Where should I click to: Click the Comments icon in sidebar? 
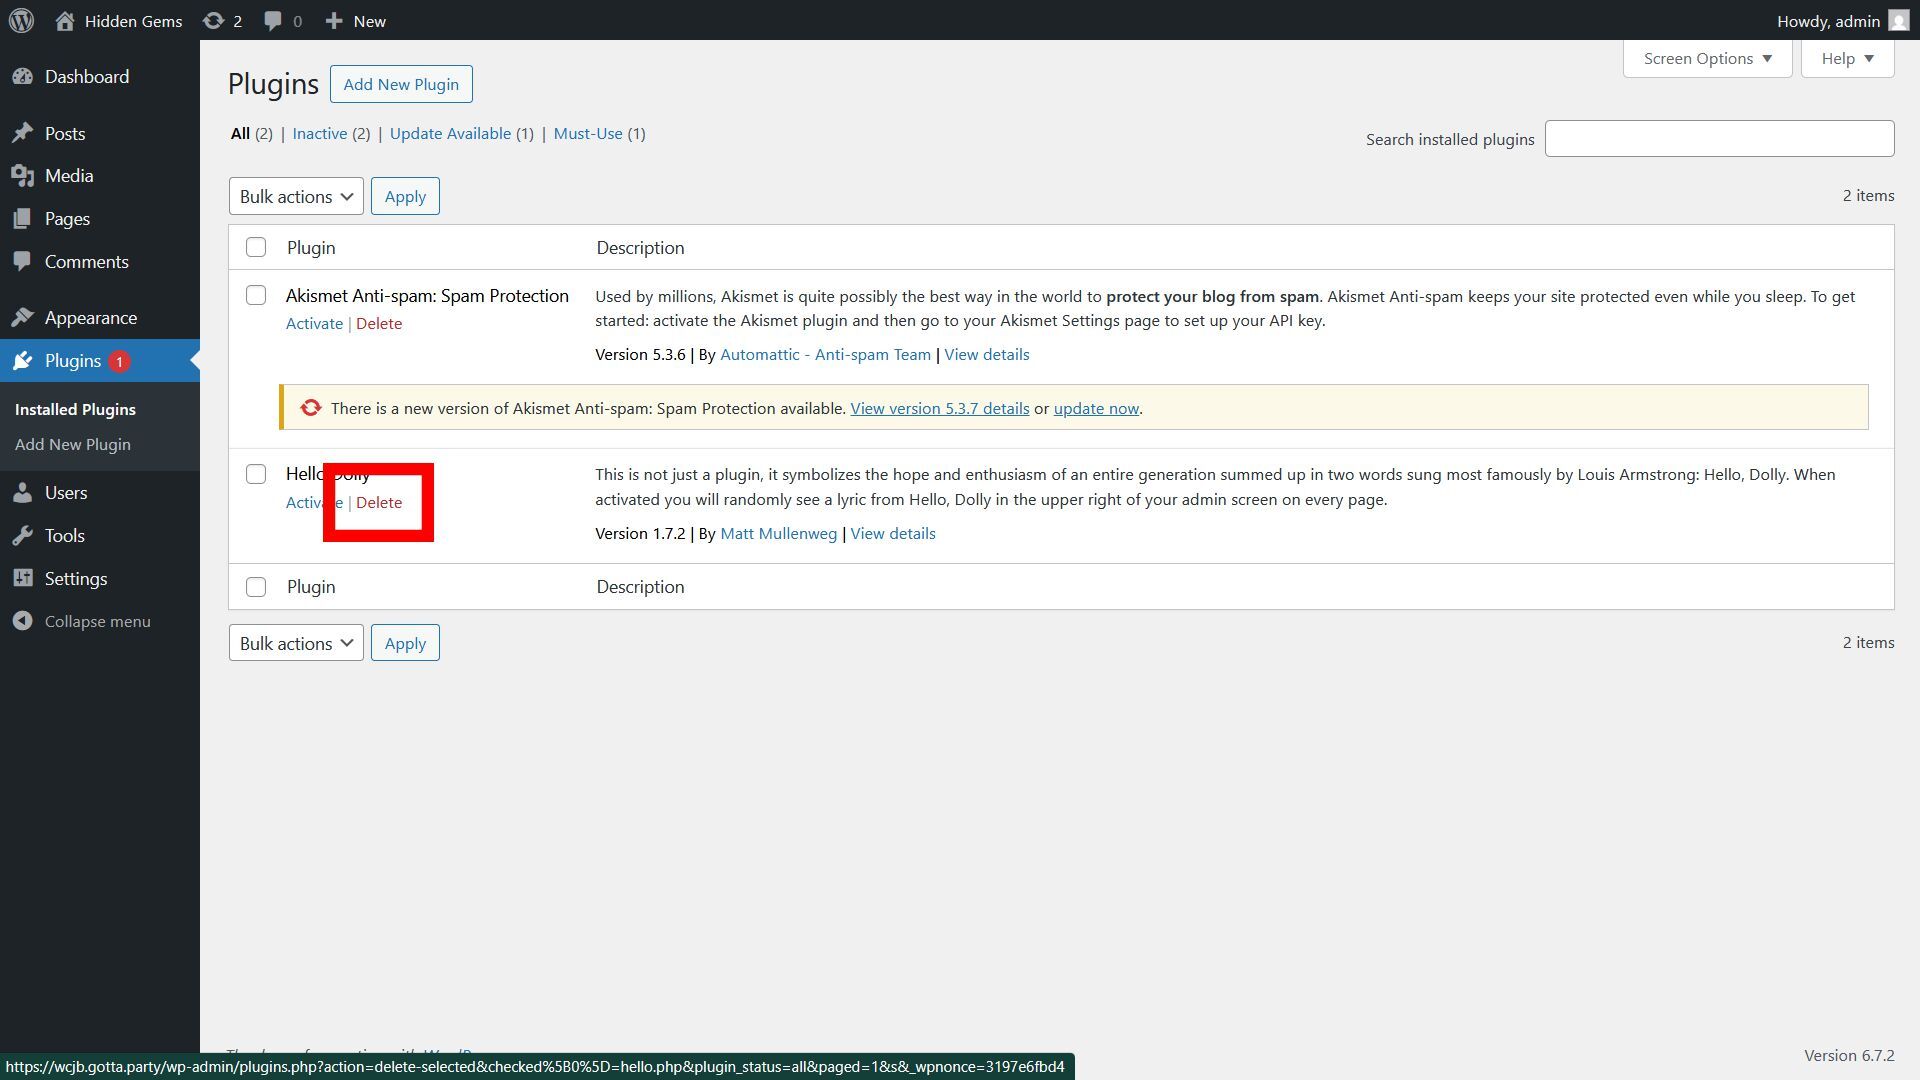(x=23, y=262)
